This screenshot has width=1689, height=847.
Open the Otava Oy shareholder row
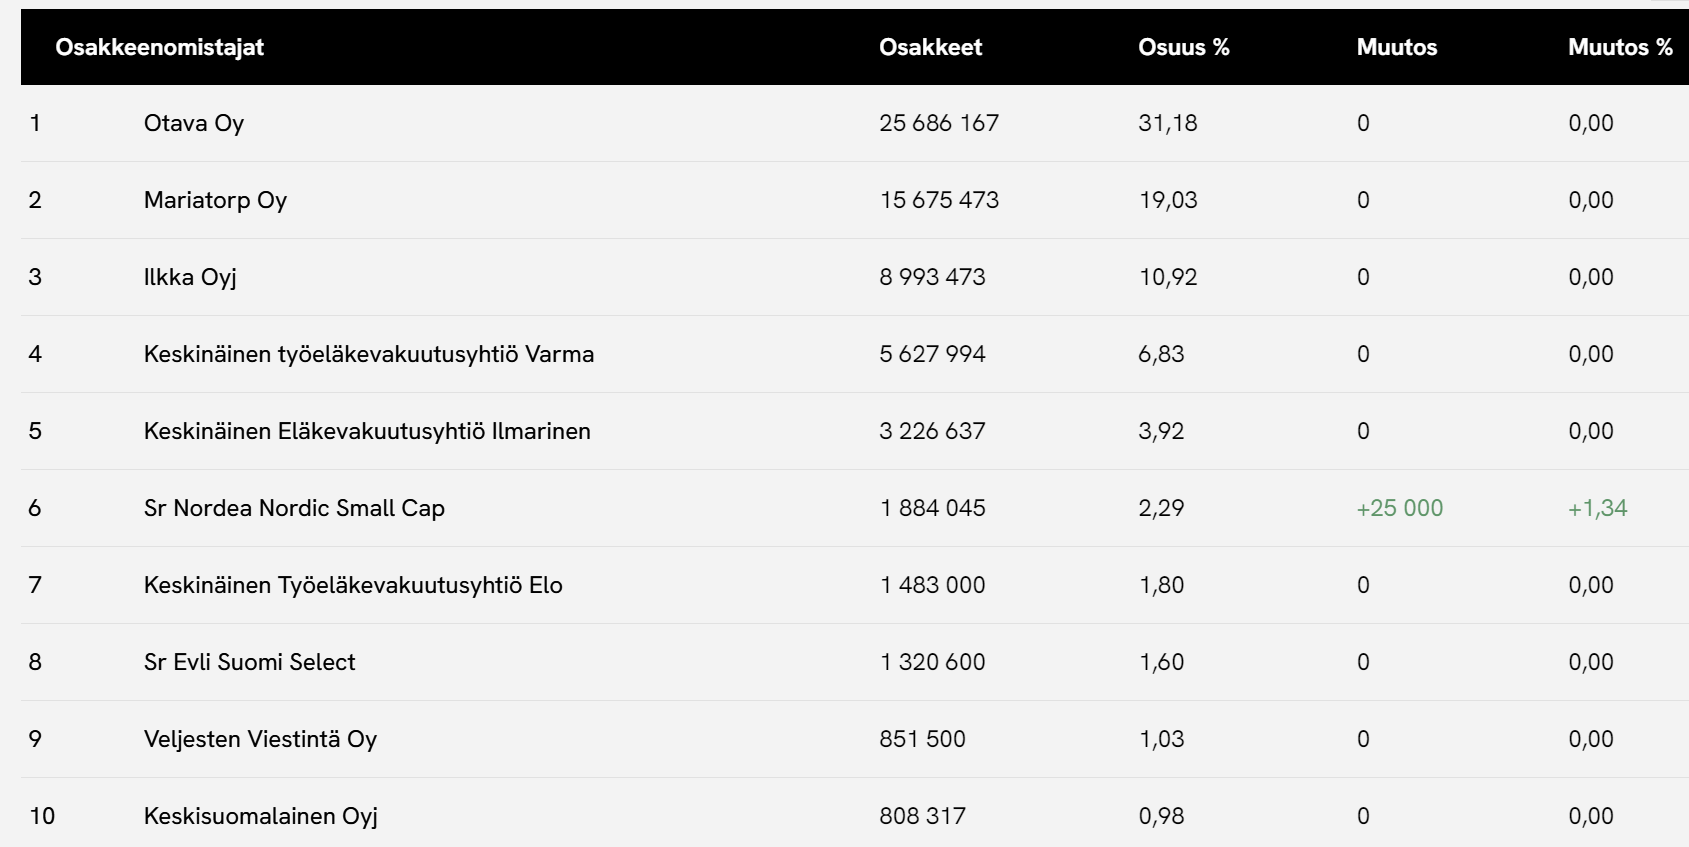coord(194,123)
